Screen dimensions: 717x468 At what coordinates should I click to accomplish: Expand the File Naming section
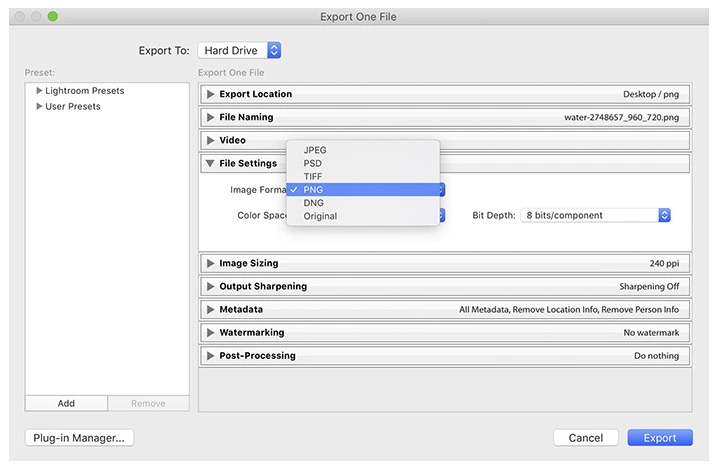point(210,118)
